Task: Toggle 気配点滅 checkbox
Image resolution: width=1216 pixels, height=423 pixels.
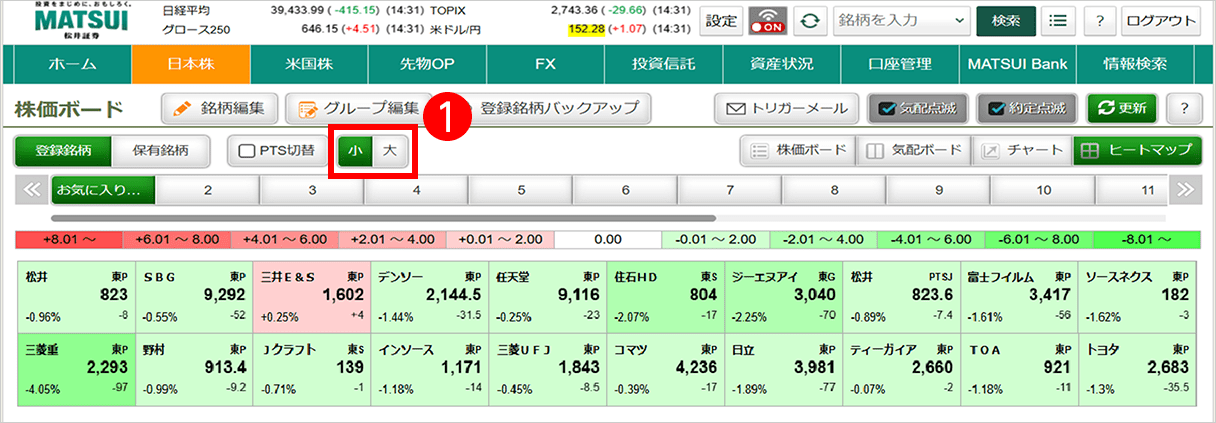Action: (916, 107)
